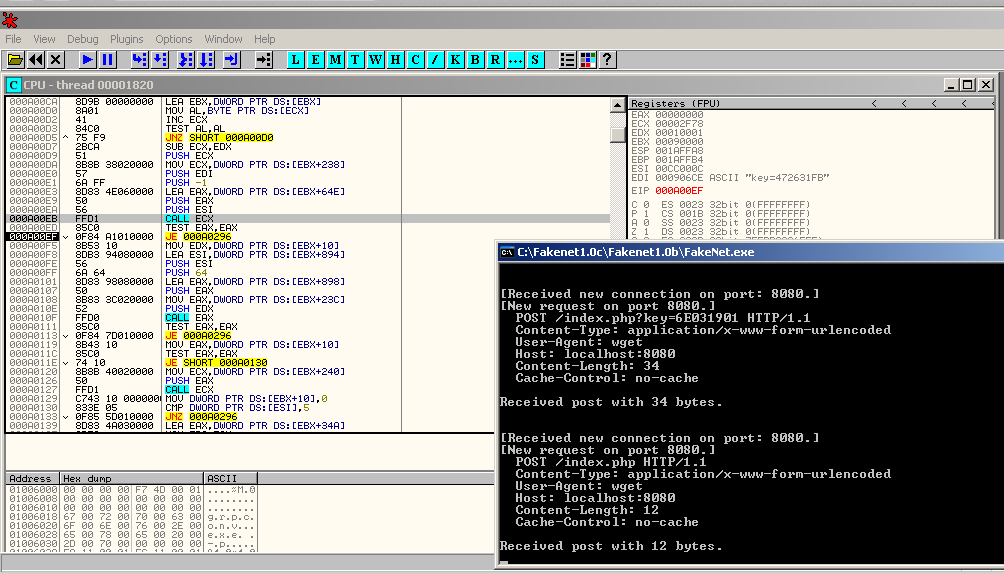Click the Open file toolbar icon
Viewport: 1004px width, 574px height.
[15, 60]
